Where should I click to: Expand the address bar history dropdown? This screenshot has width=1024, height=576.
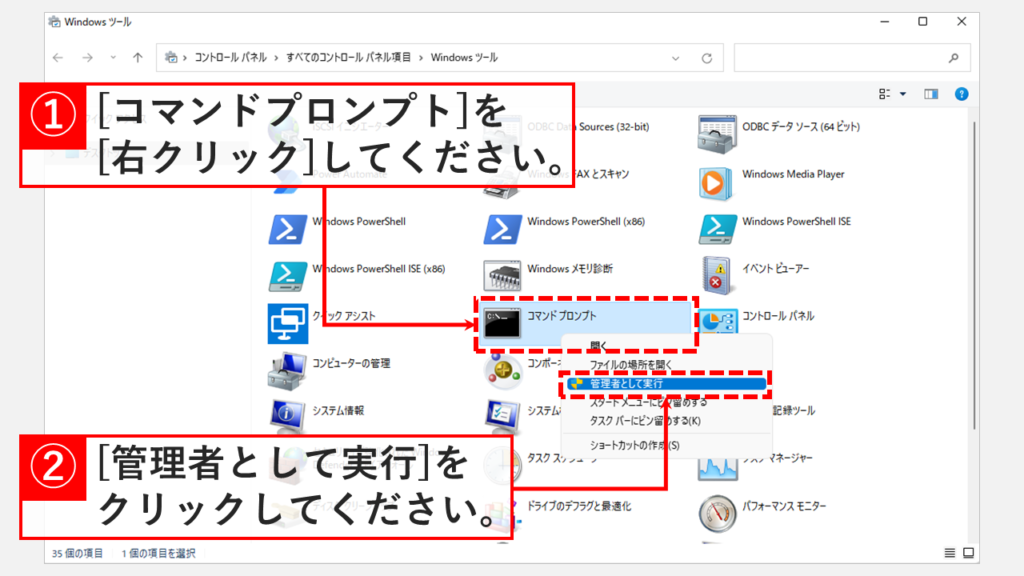click(675, 58)
